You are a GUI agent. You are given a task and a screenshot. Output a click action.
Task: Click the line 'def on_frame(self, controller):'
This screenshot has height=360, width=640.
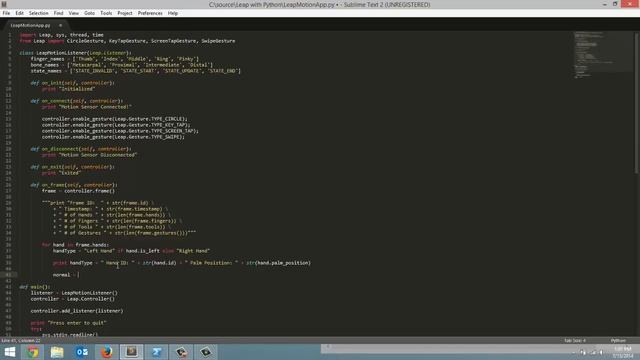[74, 185]
